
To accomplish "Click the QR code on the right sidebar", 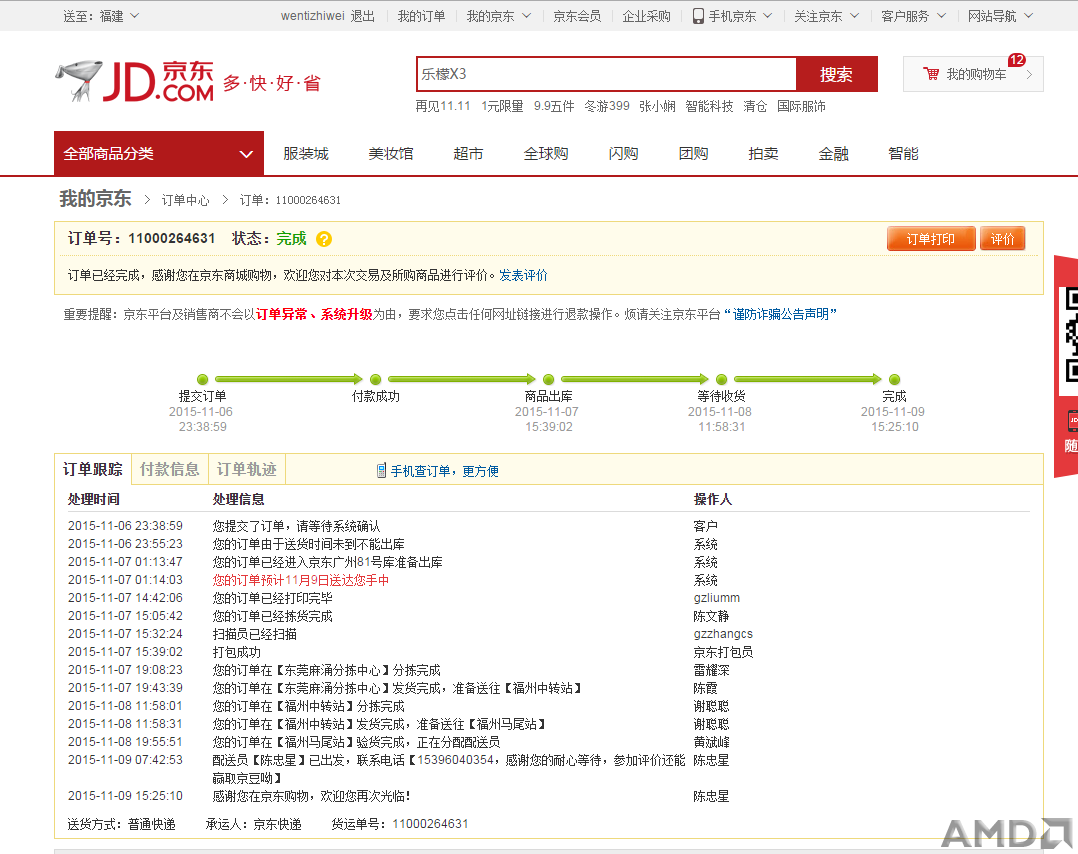I will click(x=1071, y=334).
